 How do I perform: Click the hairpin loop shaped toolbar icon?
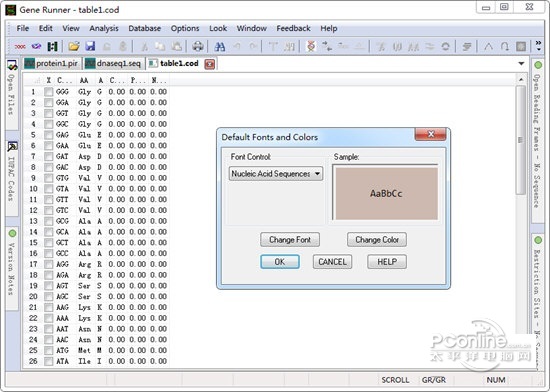pyautogui.click(x=504, y=46)
